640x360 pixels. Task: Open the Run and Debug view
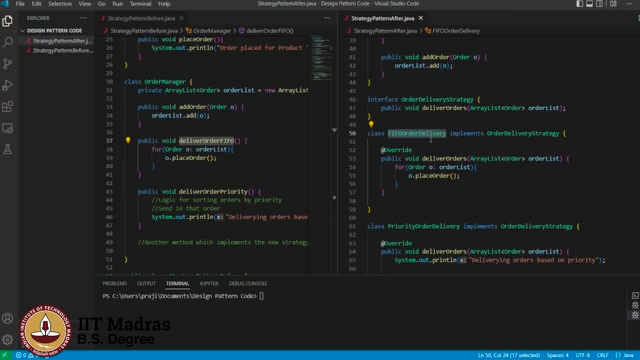(x=7, y=85)
